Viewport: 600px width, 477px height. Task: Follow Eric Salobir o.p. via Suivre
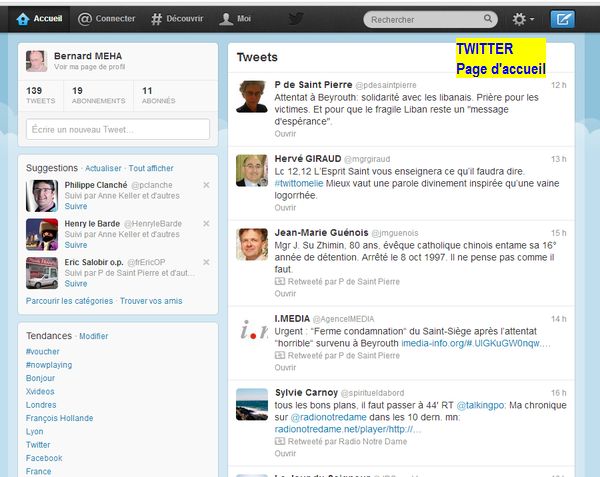click(x=76, y=283)
